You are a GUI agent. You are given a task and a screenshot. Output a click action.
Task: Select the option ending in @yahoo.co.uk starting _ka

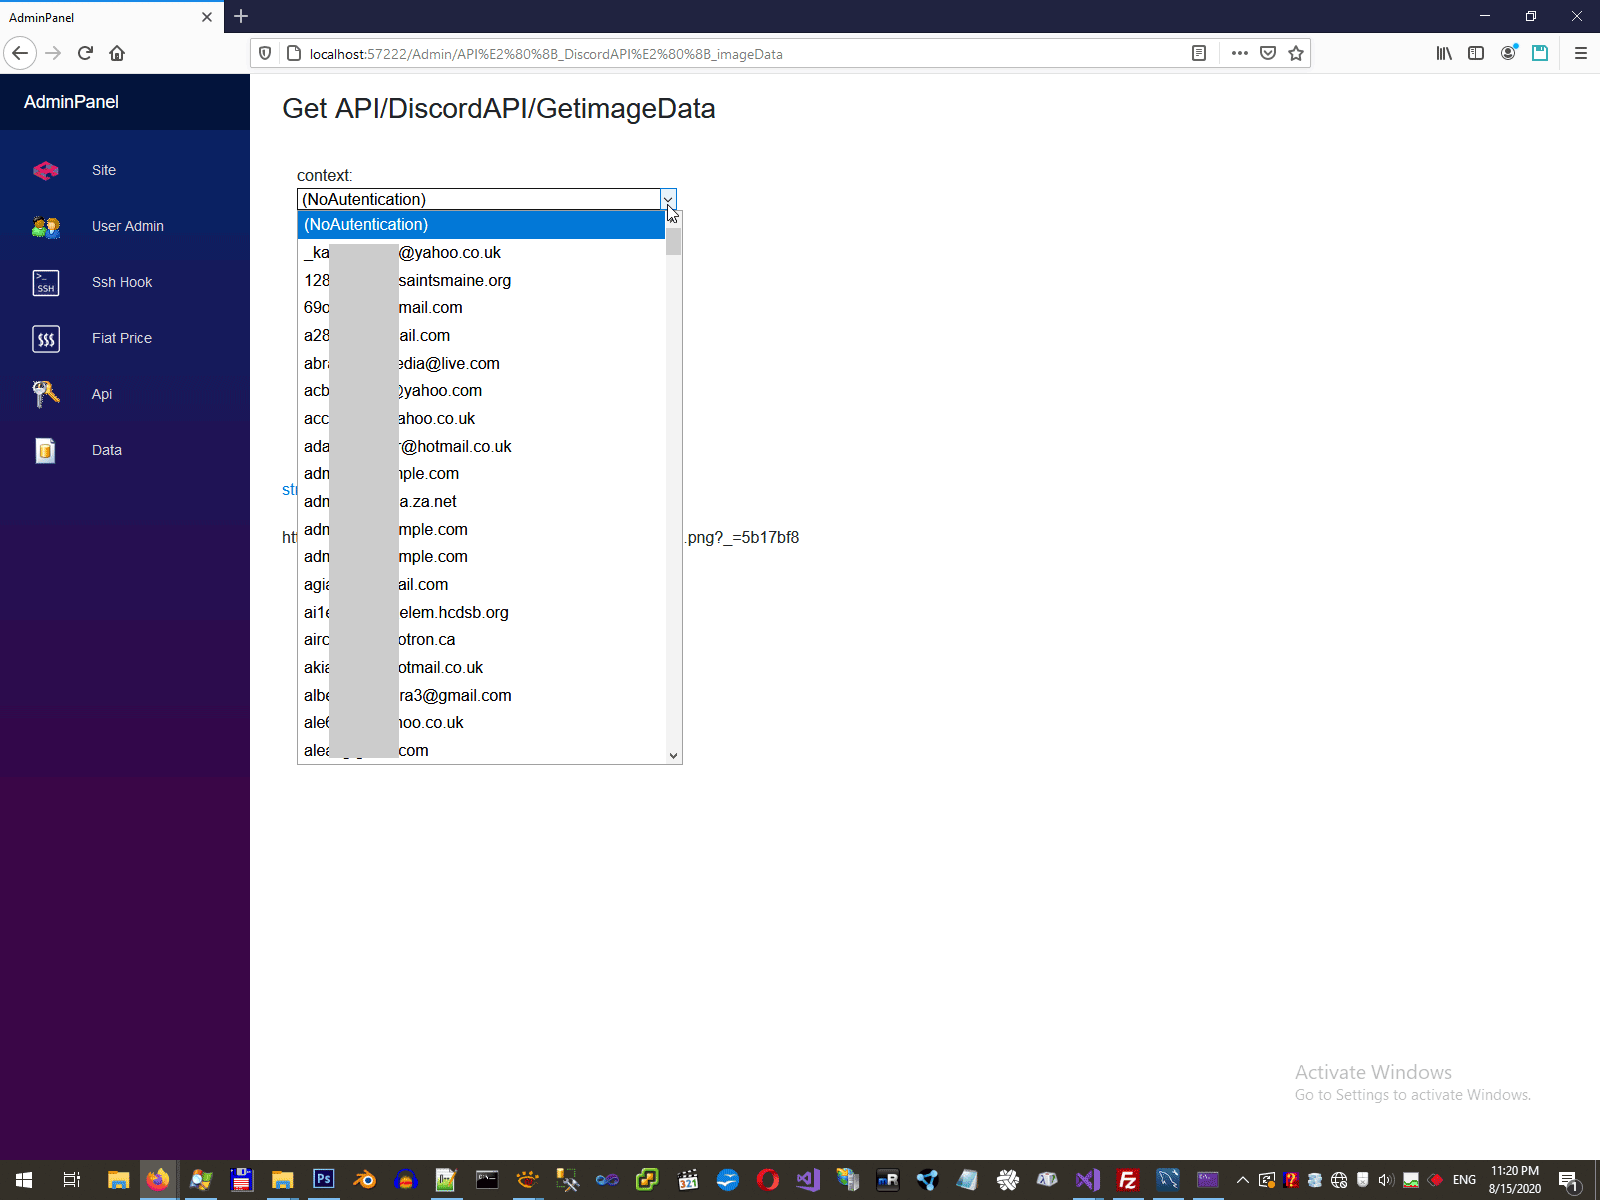pos(481,253)
